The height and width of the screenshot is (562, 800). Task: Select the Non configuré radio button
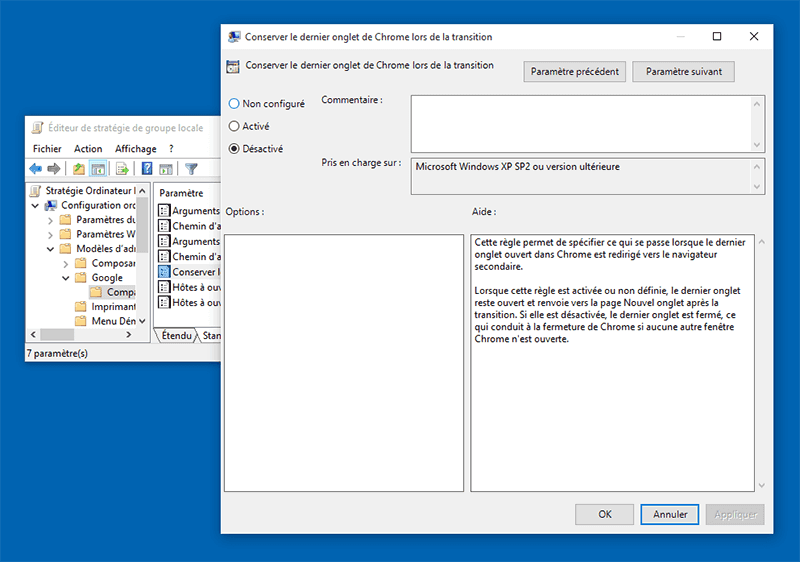pos(234,104)
